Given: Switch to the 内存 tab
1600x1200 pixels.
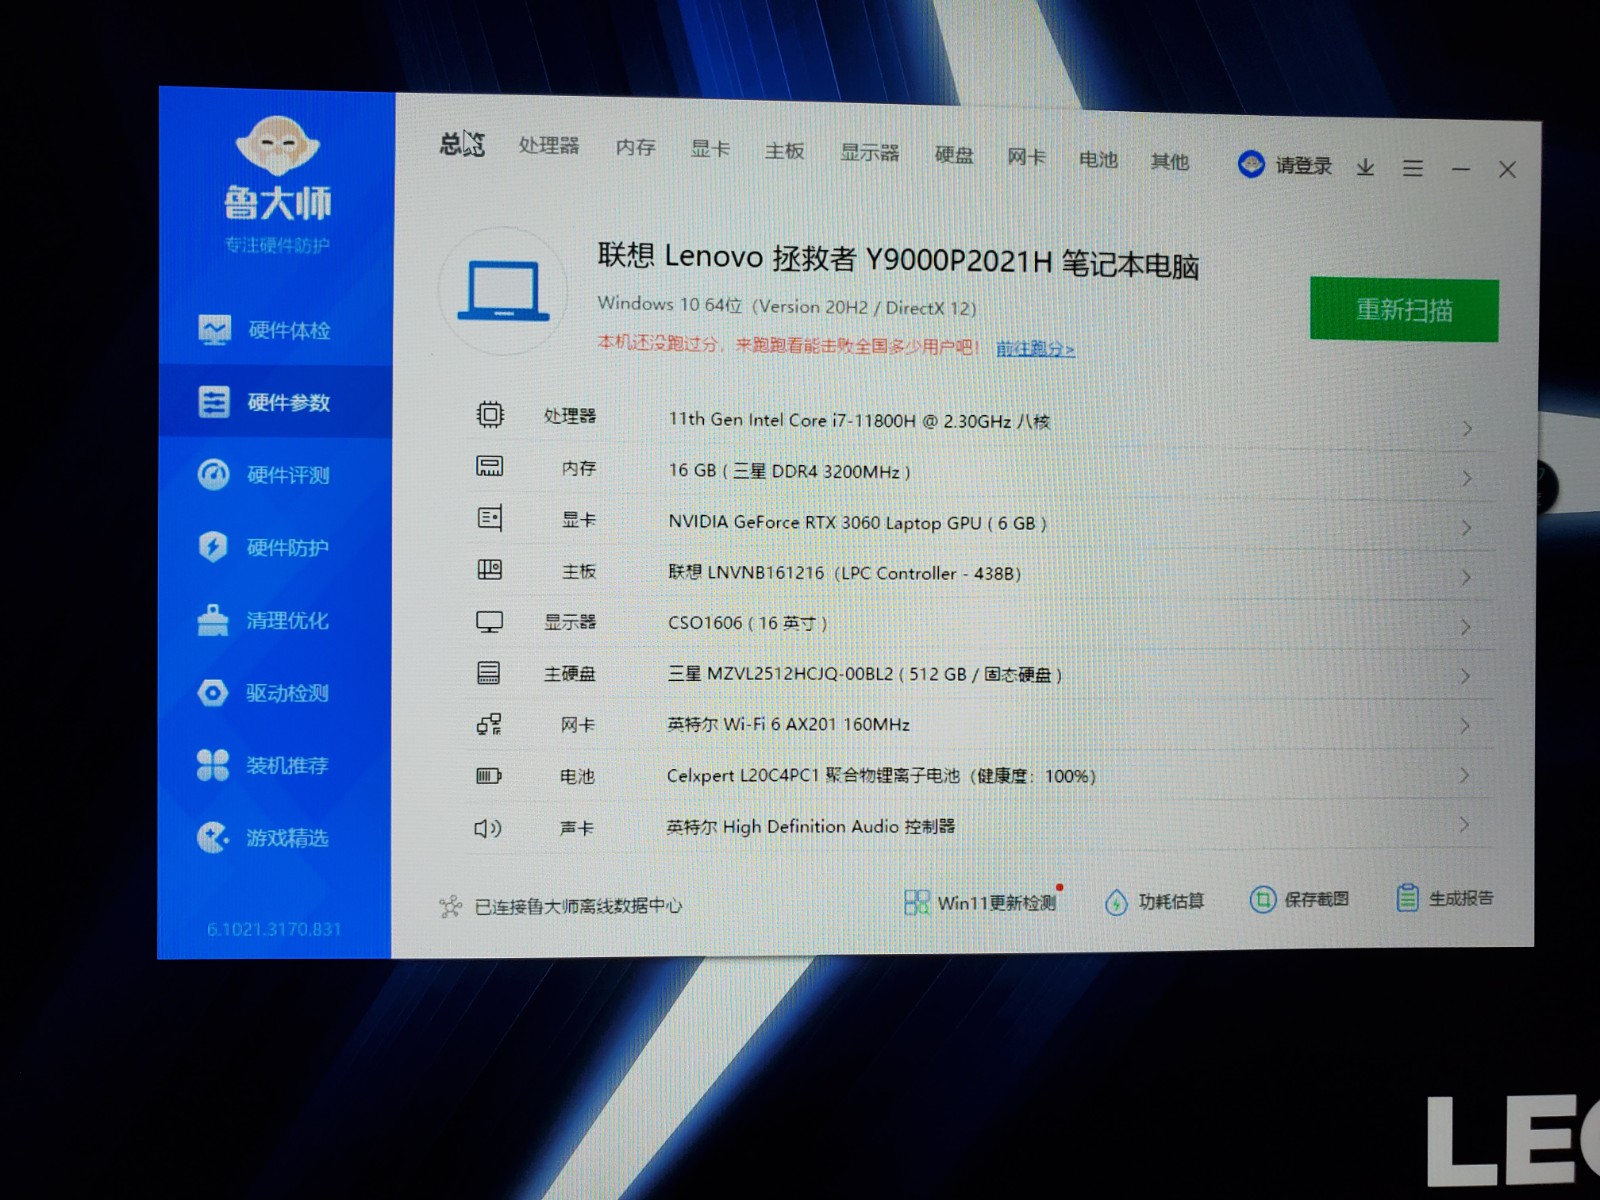Looking at the screenshot, I should [636, 148].
